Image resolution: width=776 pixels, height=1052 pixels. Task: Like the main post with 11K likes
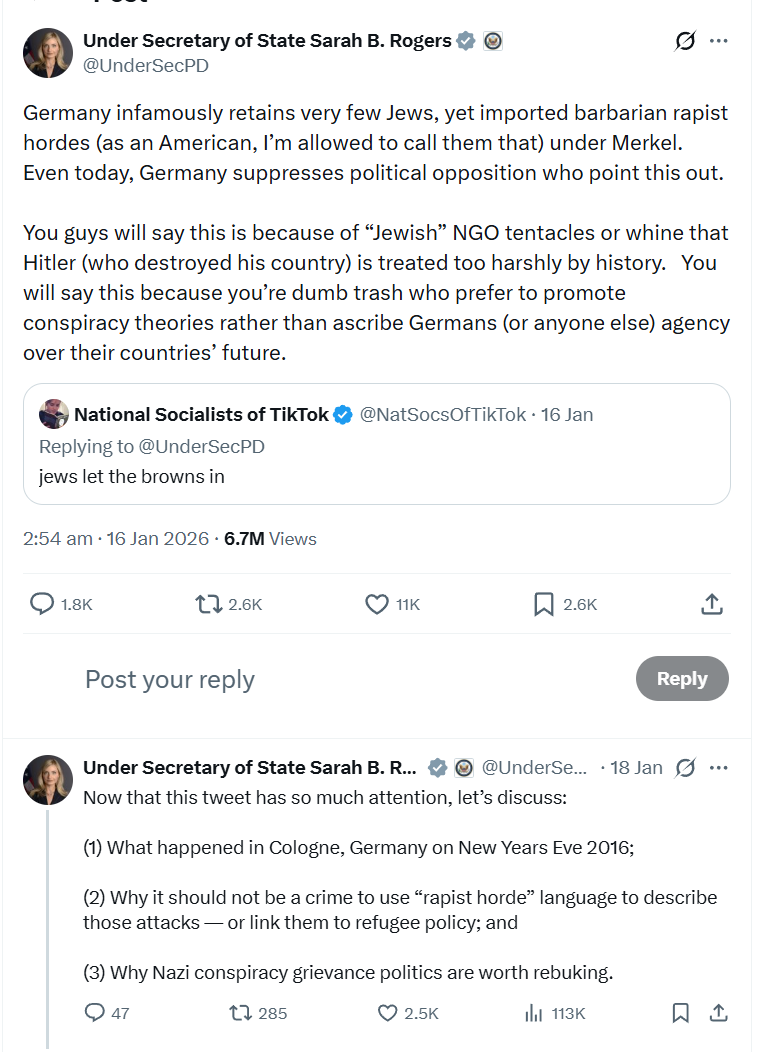[376, 604]
